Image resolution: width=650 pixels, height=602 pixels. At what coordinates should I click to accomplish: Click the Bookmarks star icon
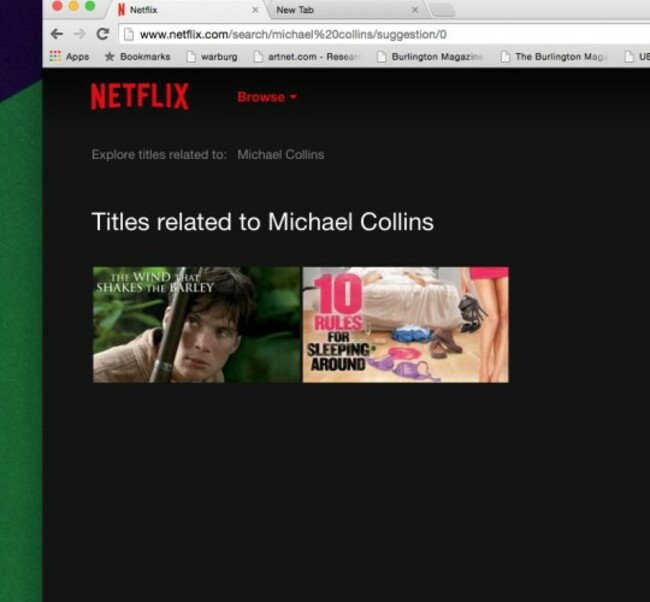click(109, 56)
